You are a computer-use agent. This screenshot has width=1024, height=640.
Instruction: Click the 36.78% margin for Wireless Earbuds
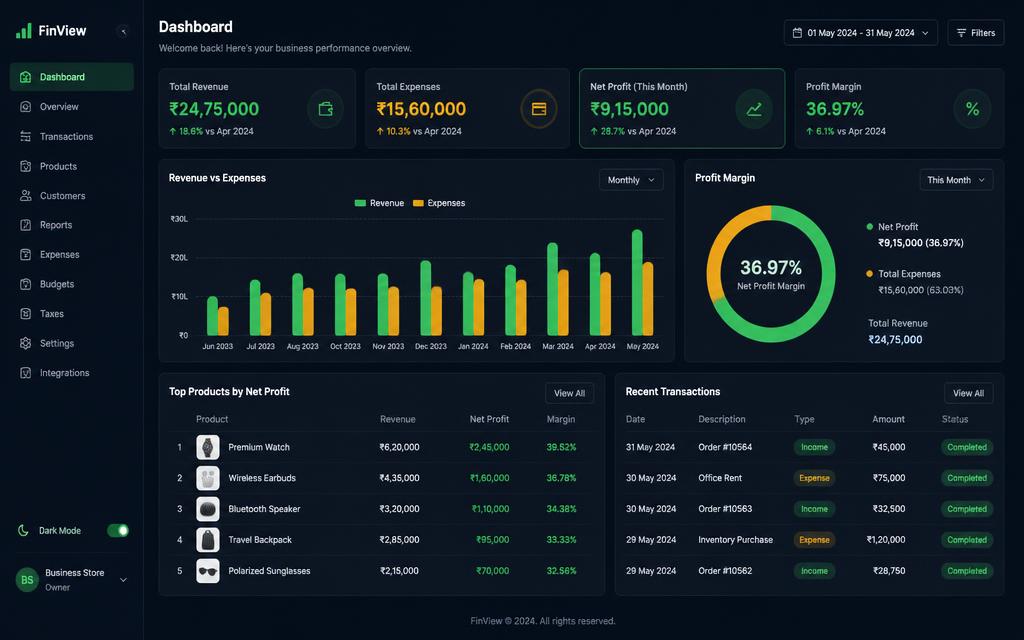pos(561,478)
